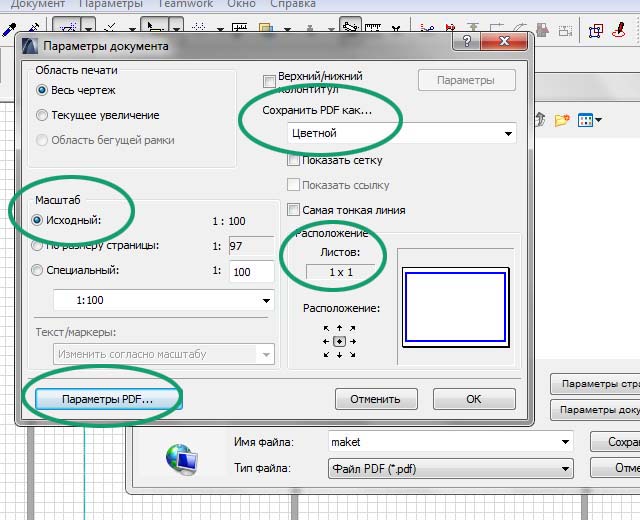640x520 pixels.
Task: Enable the Показать сетку checkbox
Action: [294, 160]
